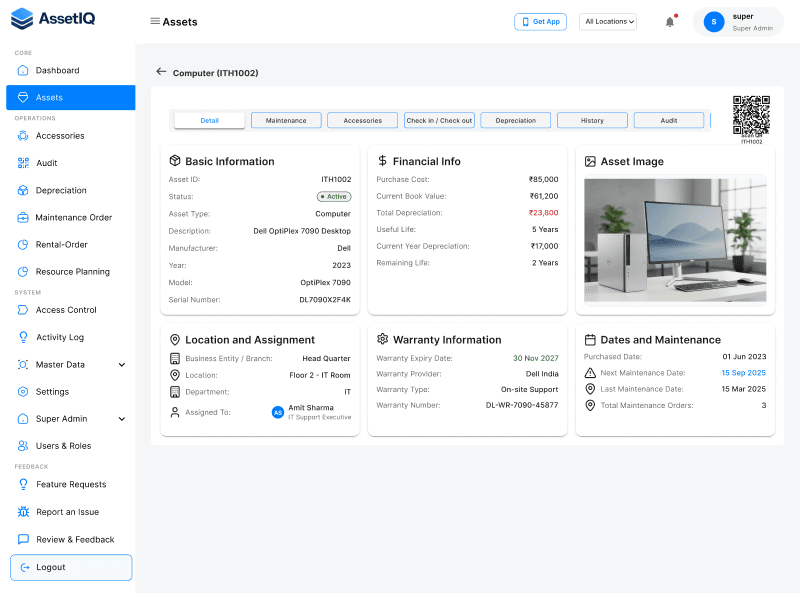Click the Feature Requests bulb icon
Image resolution: width=800 pixels, height=608 pixels.
click(x=23, y=484)
